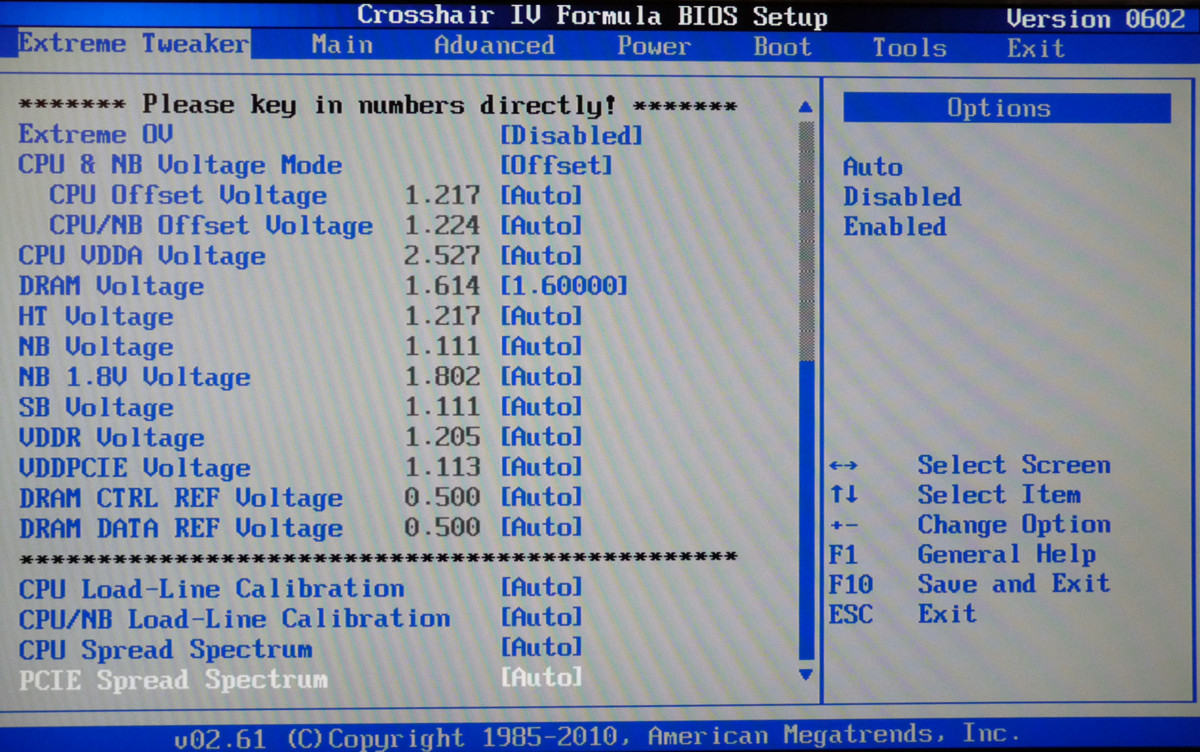Click the 1.802 NB 1.8V reading

click(442, 376)
